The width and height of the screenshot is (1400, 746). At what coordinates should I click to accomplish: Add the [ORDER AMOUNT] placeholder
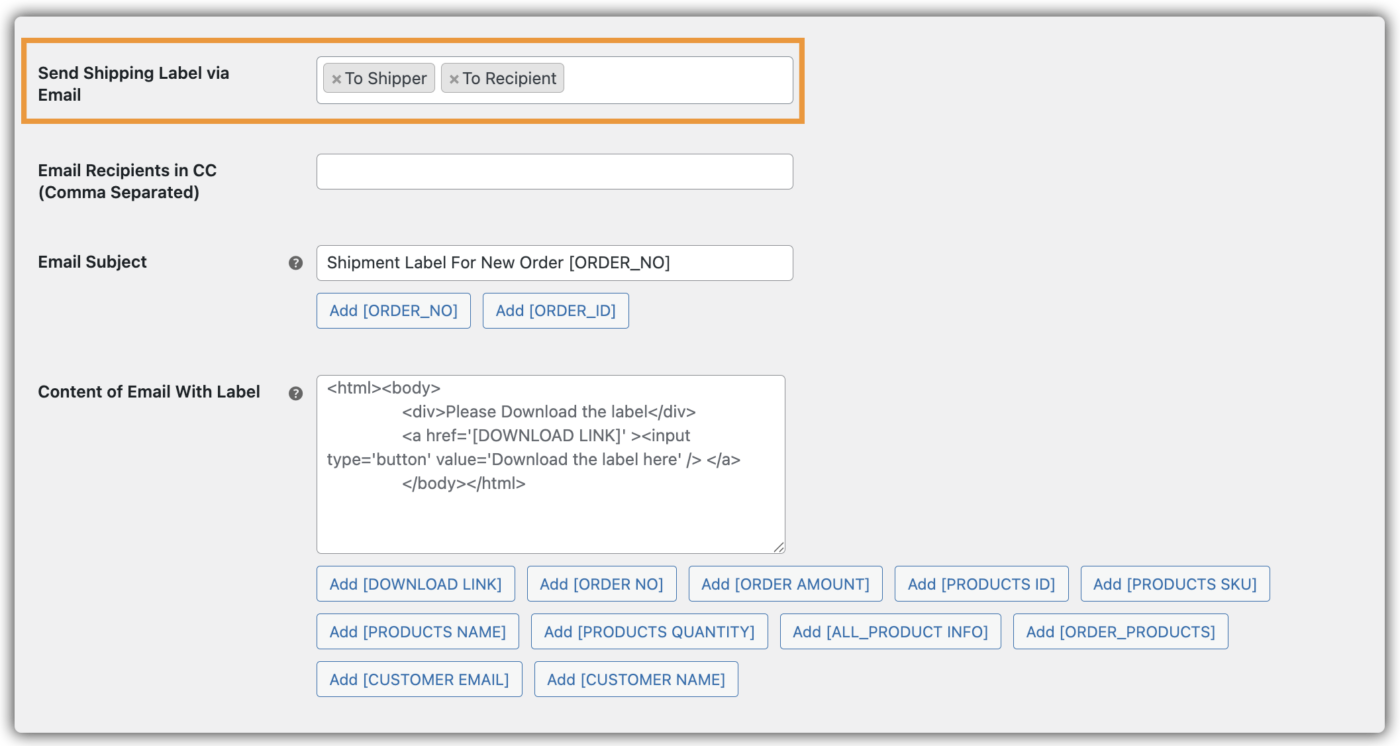(785, 584)
